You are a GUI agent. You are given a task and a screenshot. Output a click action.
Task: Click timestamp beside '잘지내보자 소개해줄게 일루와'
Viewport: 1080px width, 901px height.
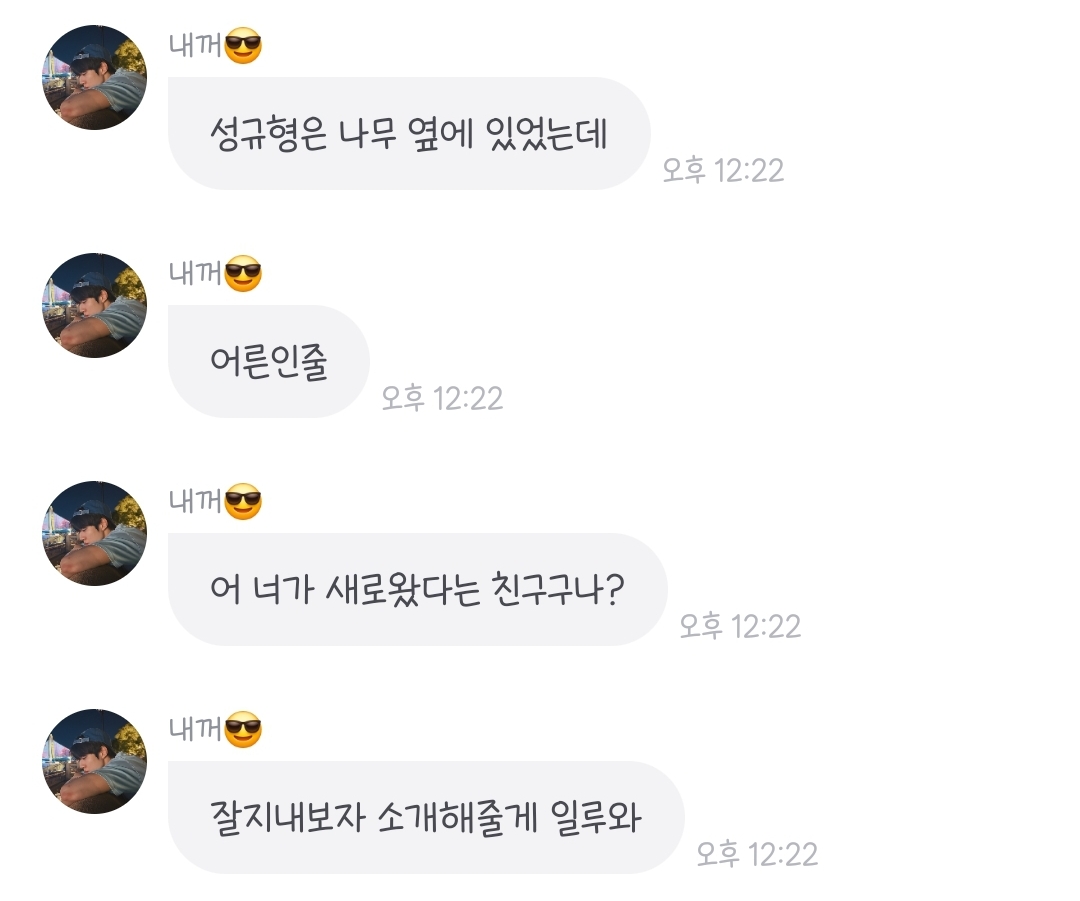click(x=757, y=854)
